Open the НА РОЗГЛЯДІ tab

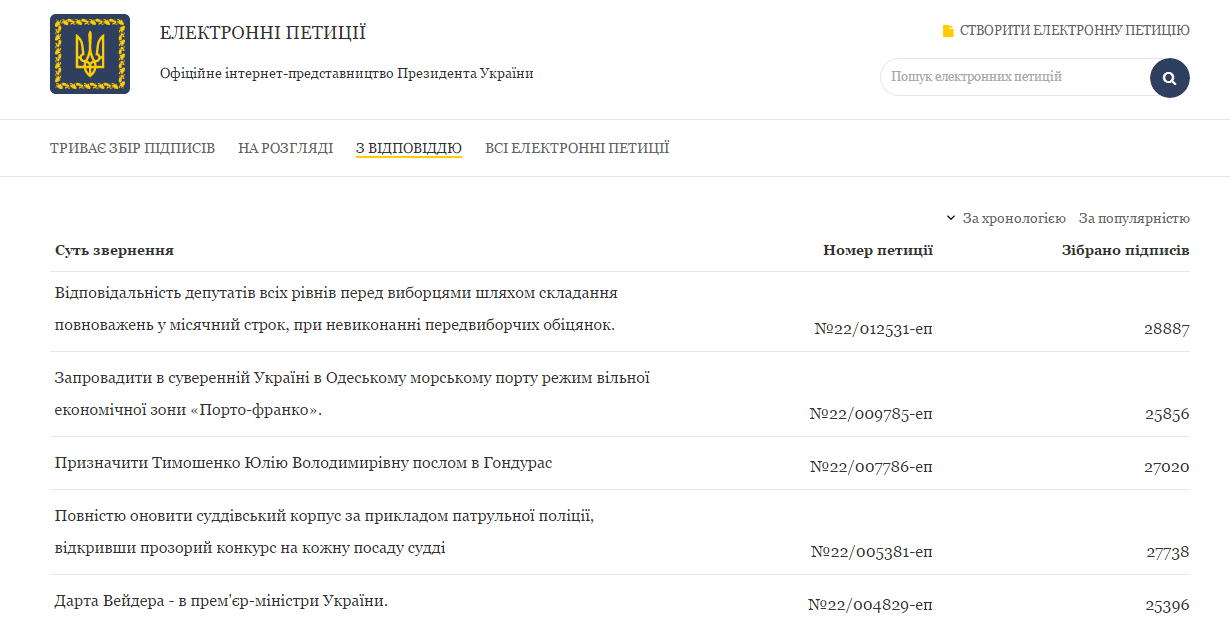(x=286, y=147)
